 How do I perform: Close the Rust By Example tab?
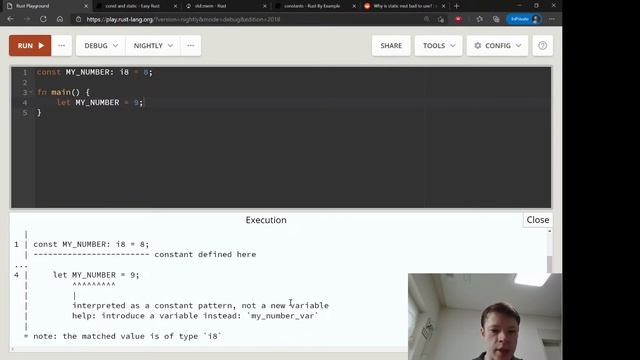(354, 6)
